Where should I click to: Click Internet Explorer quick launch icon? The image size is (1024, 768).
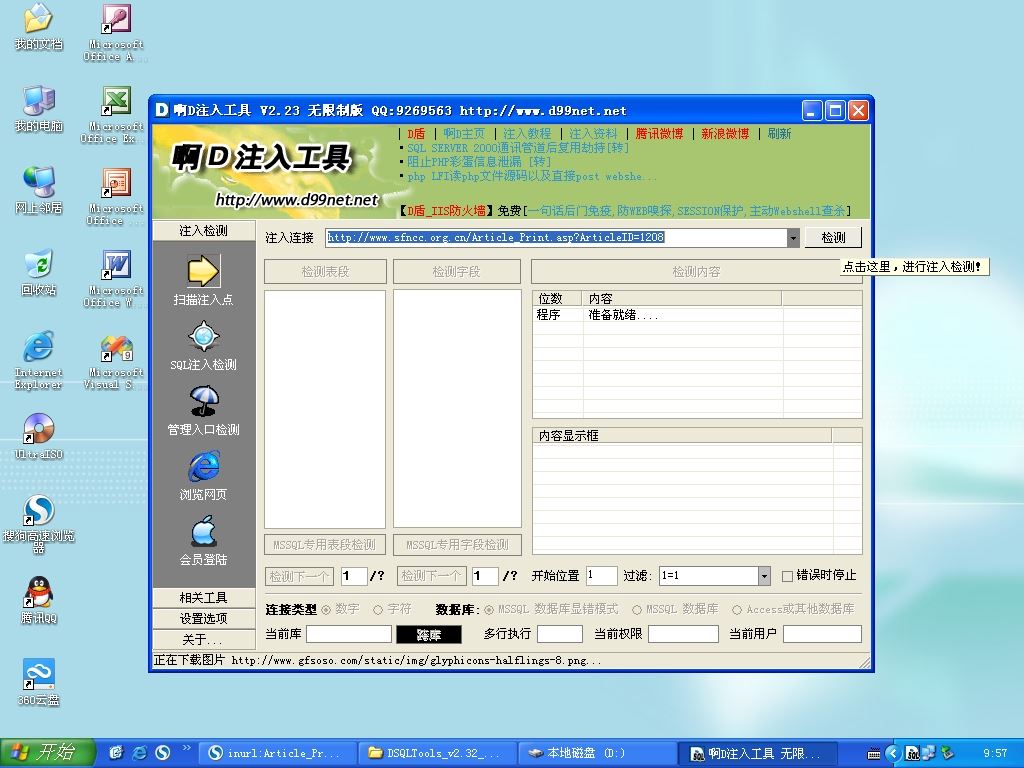(x=140, y=753)
